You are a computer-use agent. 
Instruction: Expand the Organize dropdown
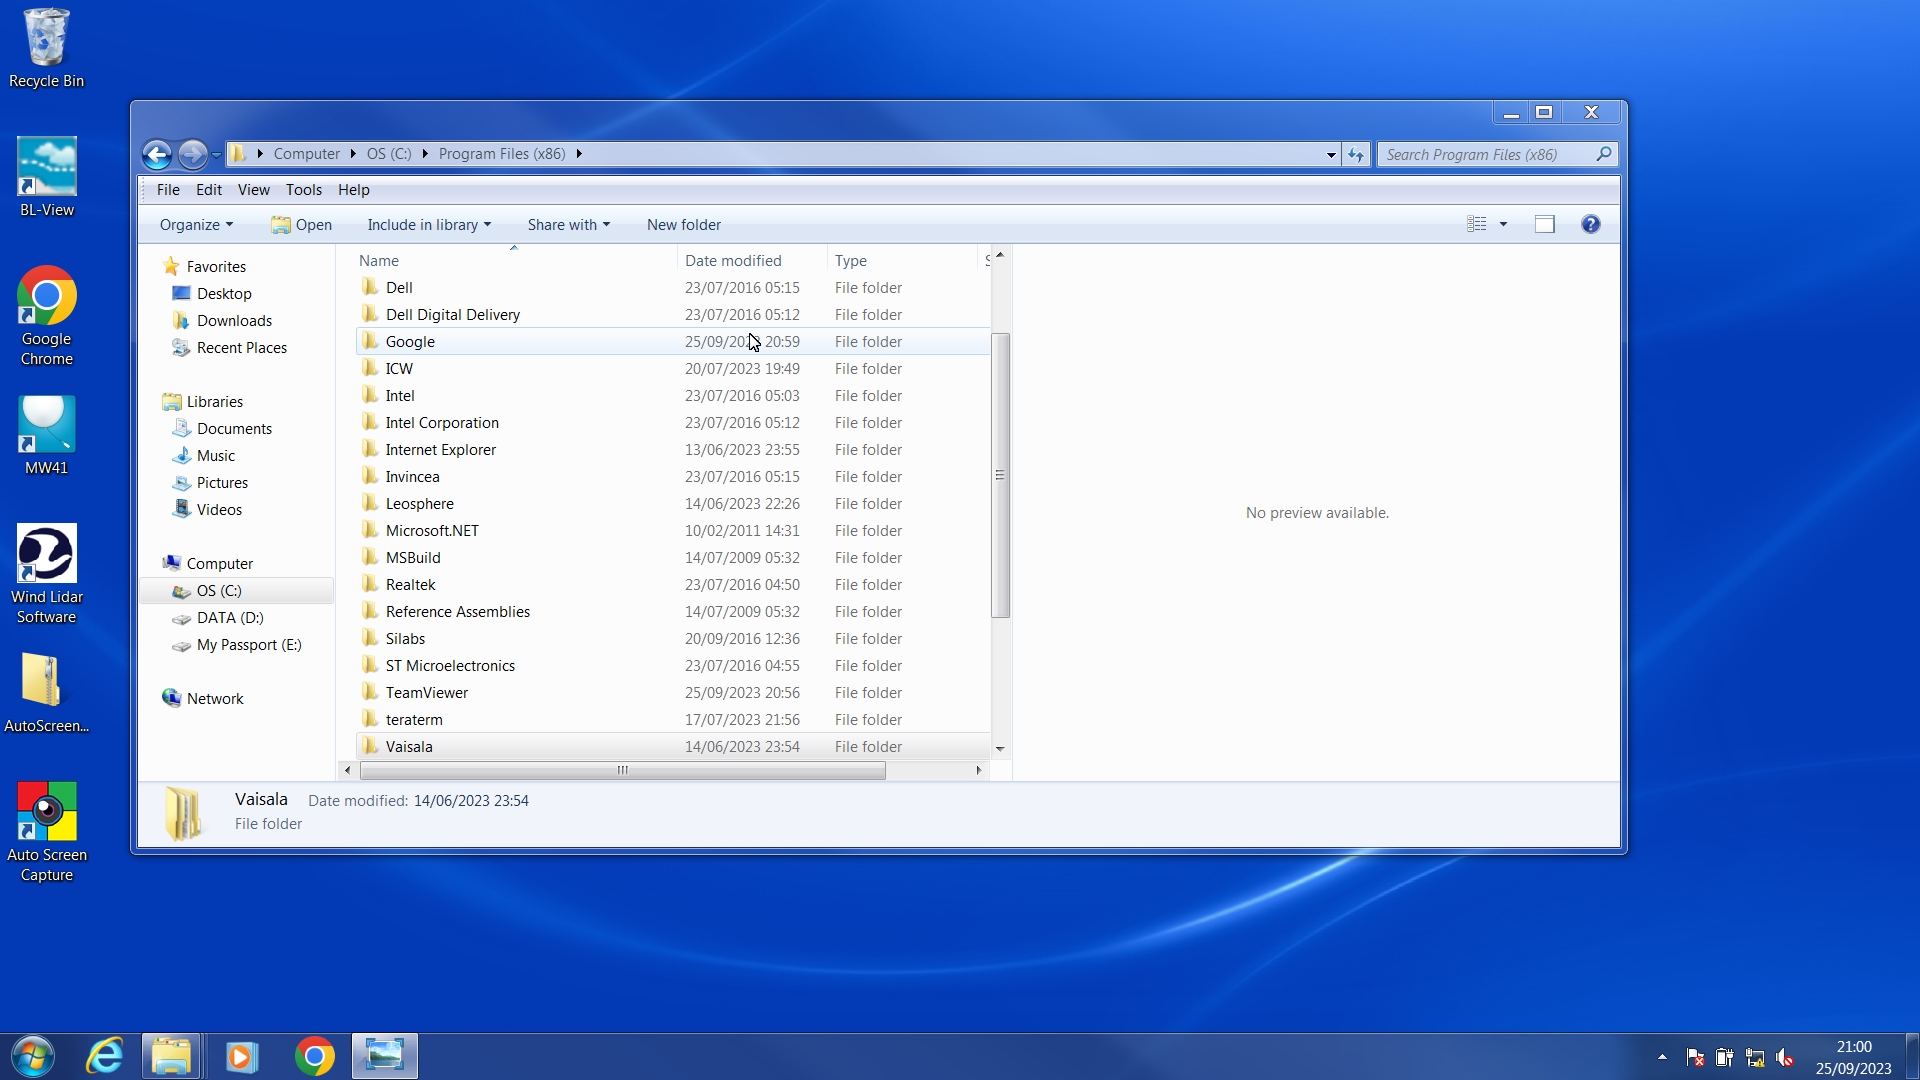tap(196, 225)
